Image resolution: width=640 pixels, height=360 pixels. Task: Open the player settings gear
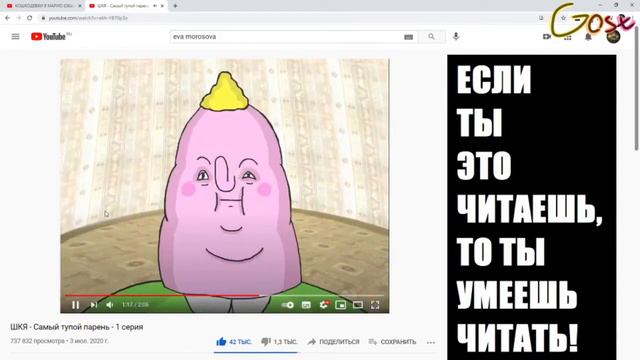coord(324,305)
